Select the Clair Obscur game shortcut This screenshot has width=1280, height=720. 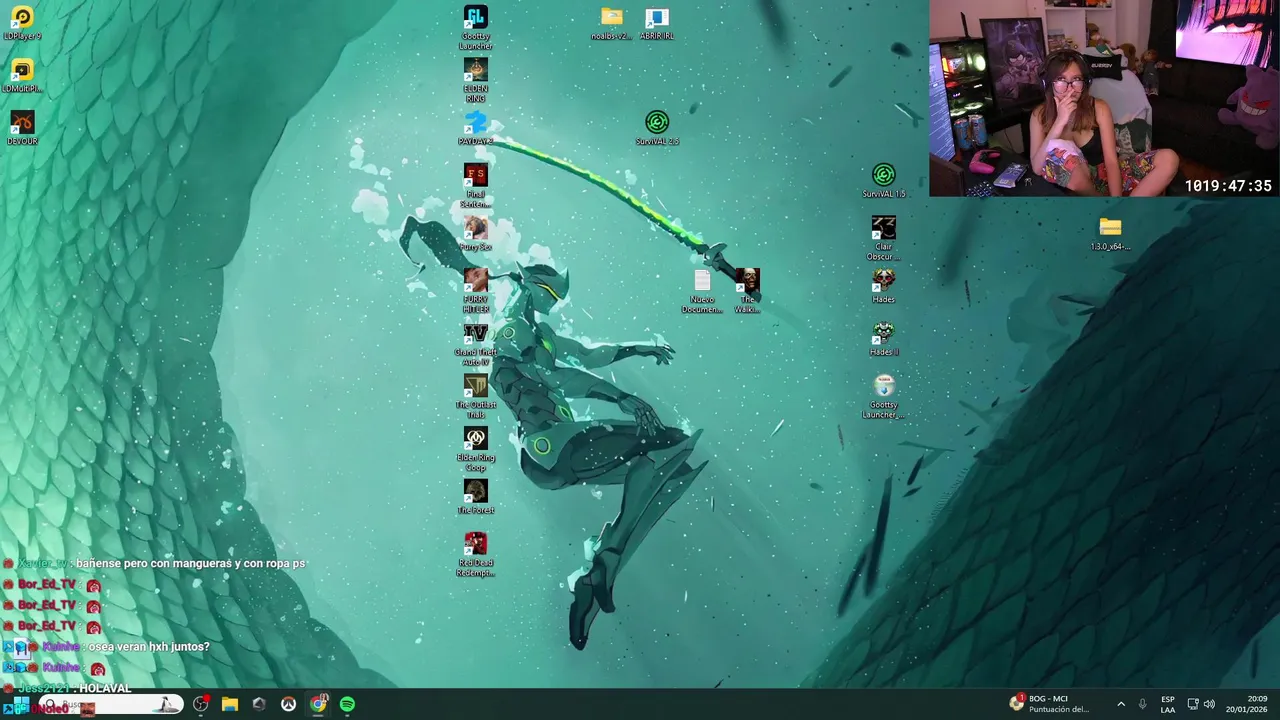883,240
